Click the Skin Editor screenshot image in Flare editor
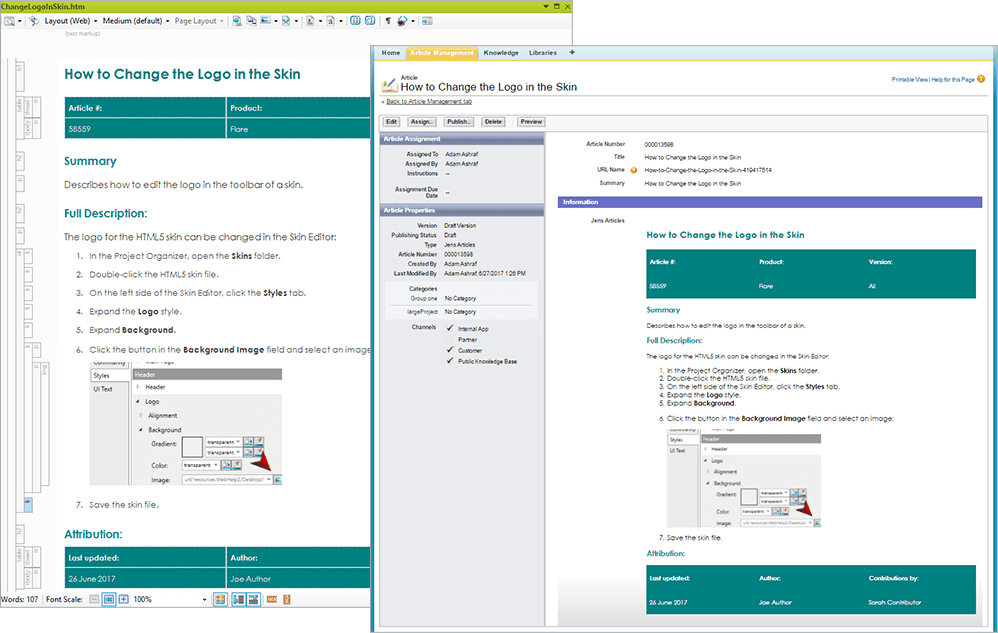 tap(186, 424)
